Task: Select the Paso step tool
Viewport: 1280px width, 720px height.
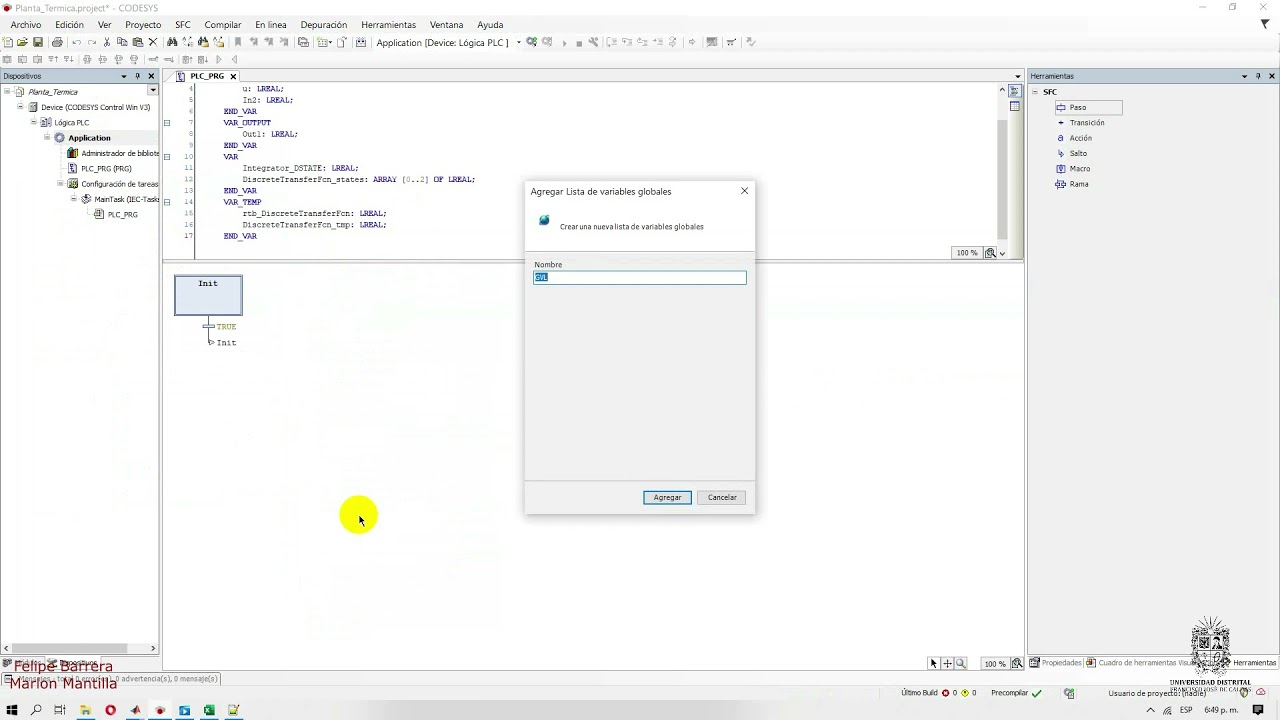Action: tap(1088, 107)
